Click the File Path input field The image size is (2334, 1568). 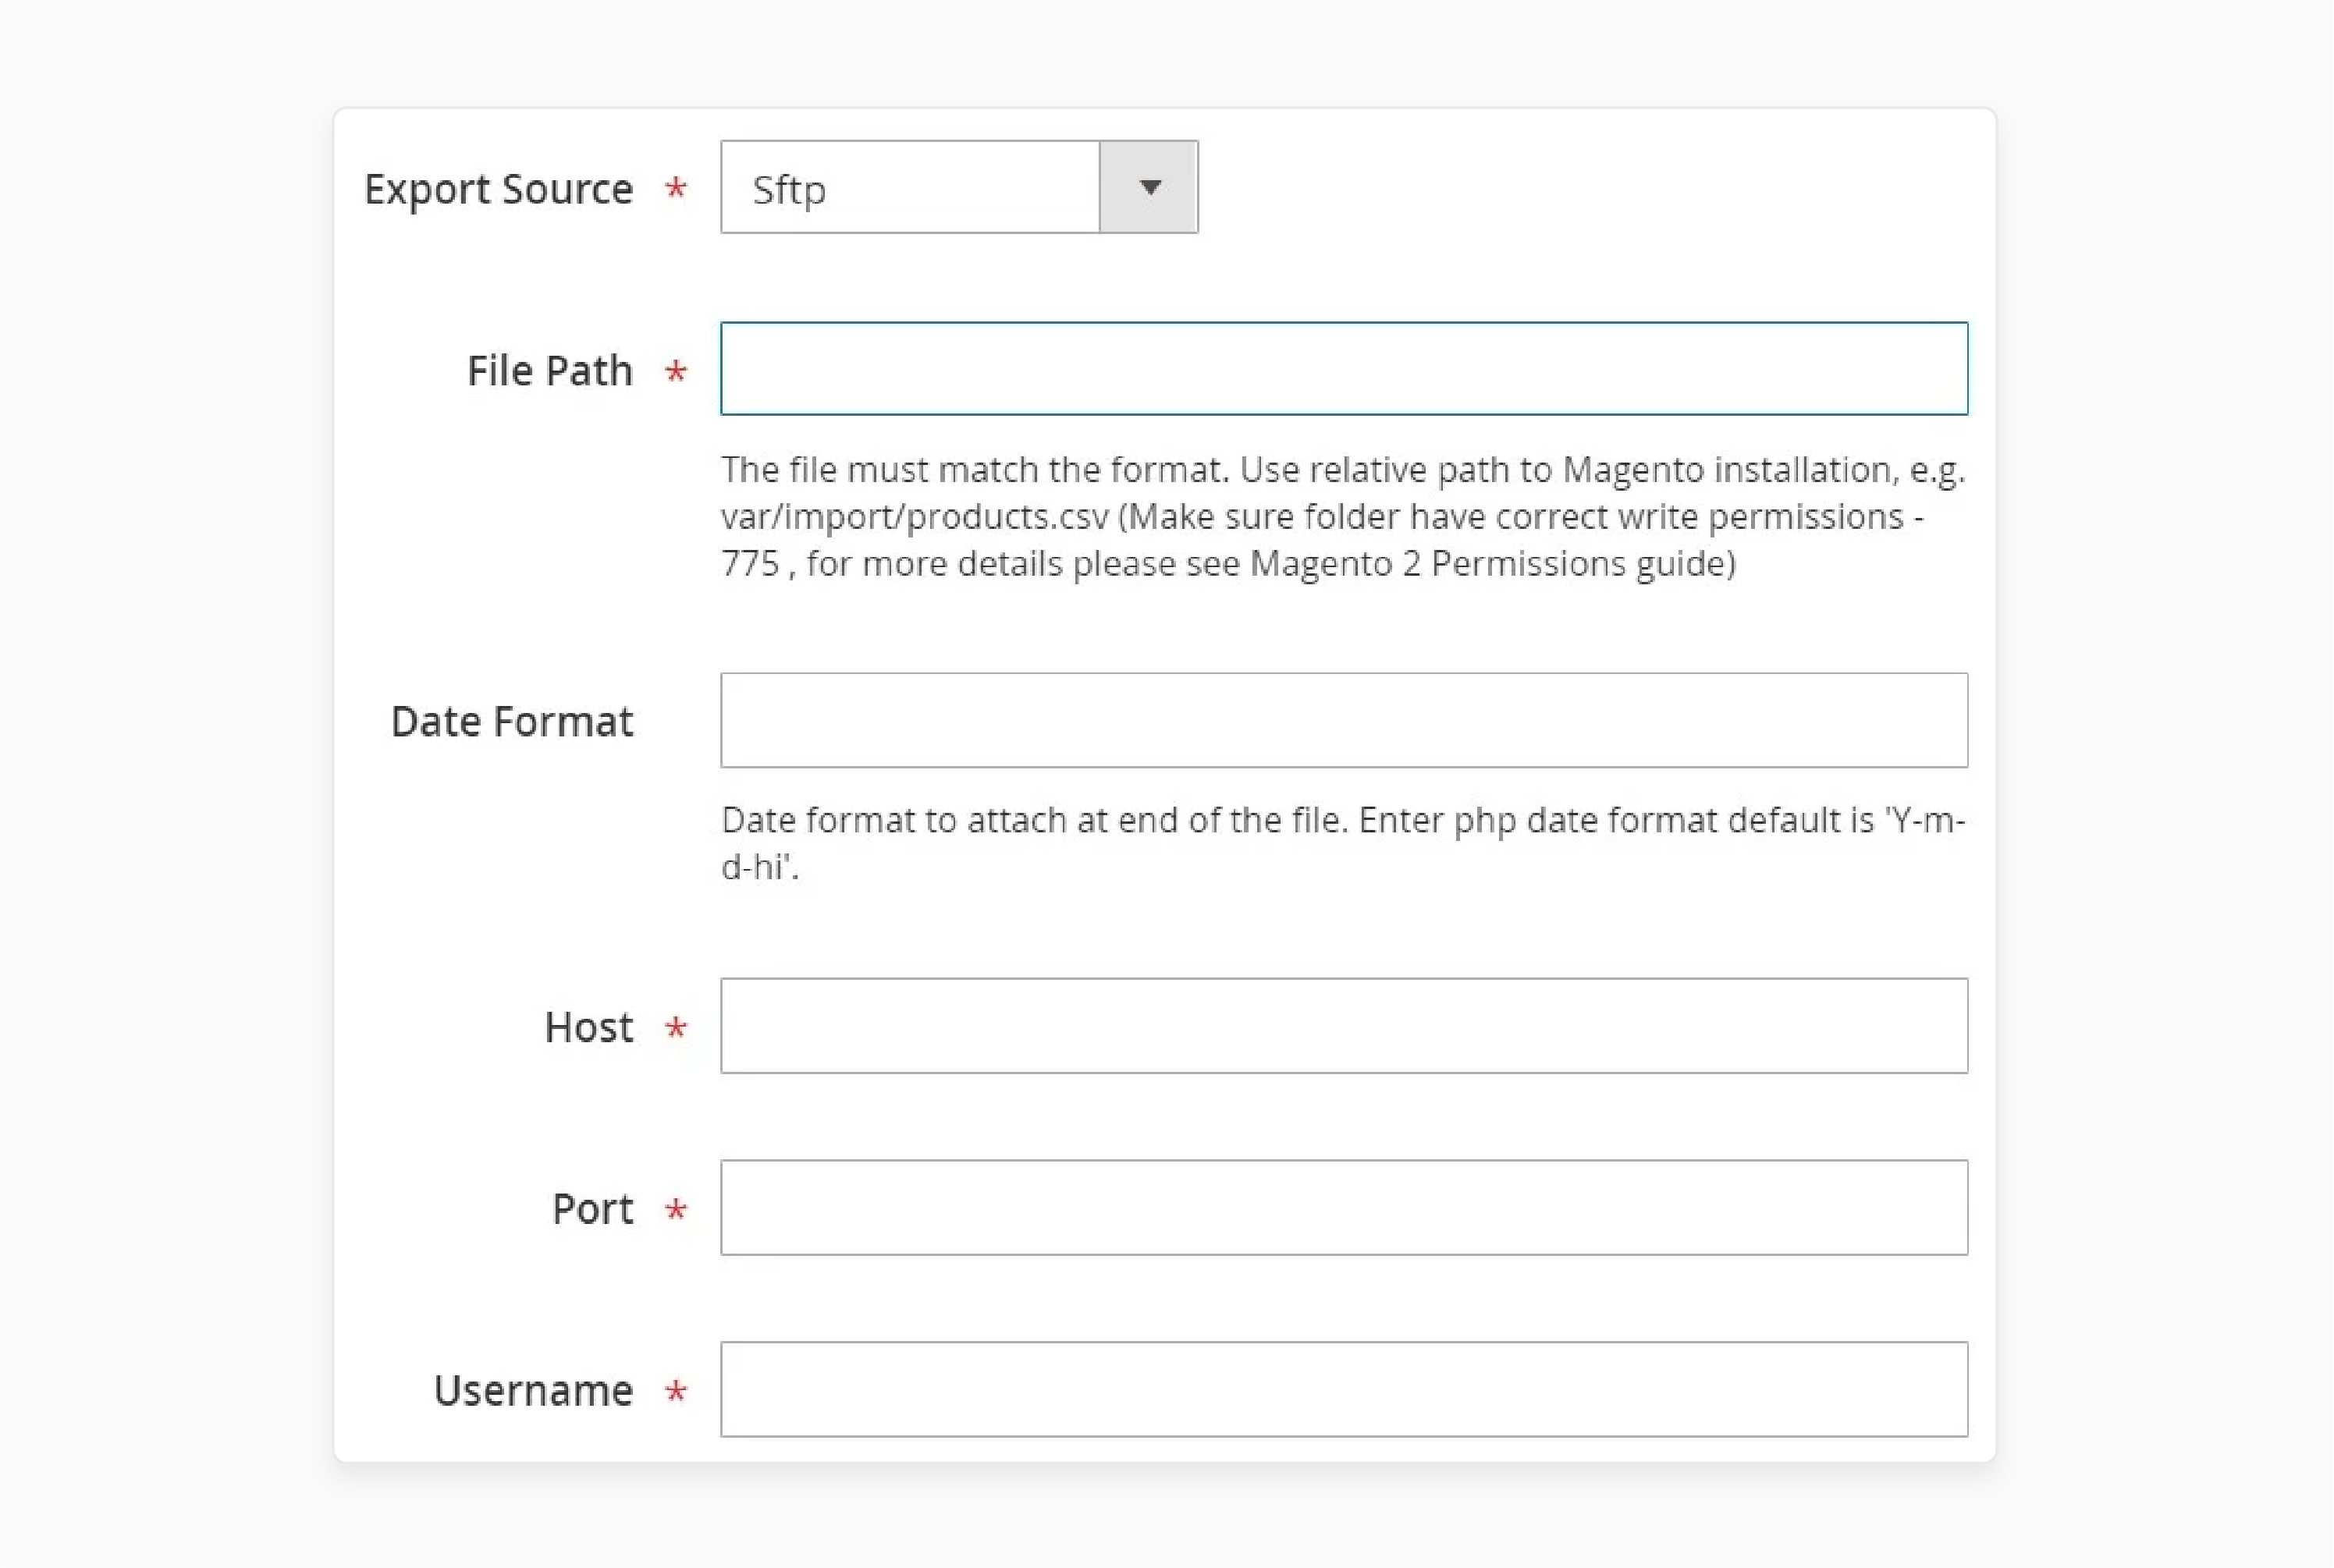click(1344, 368)
